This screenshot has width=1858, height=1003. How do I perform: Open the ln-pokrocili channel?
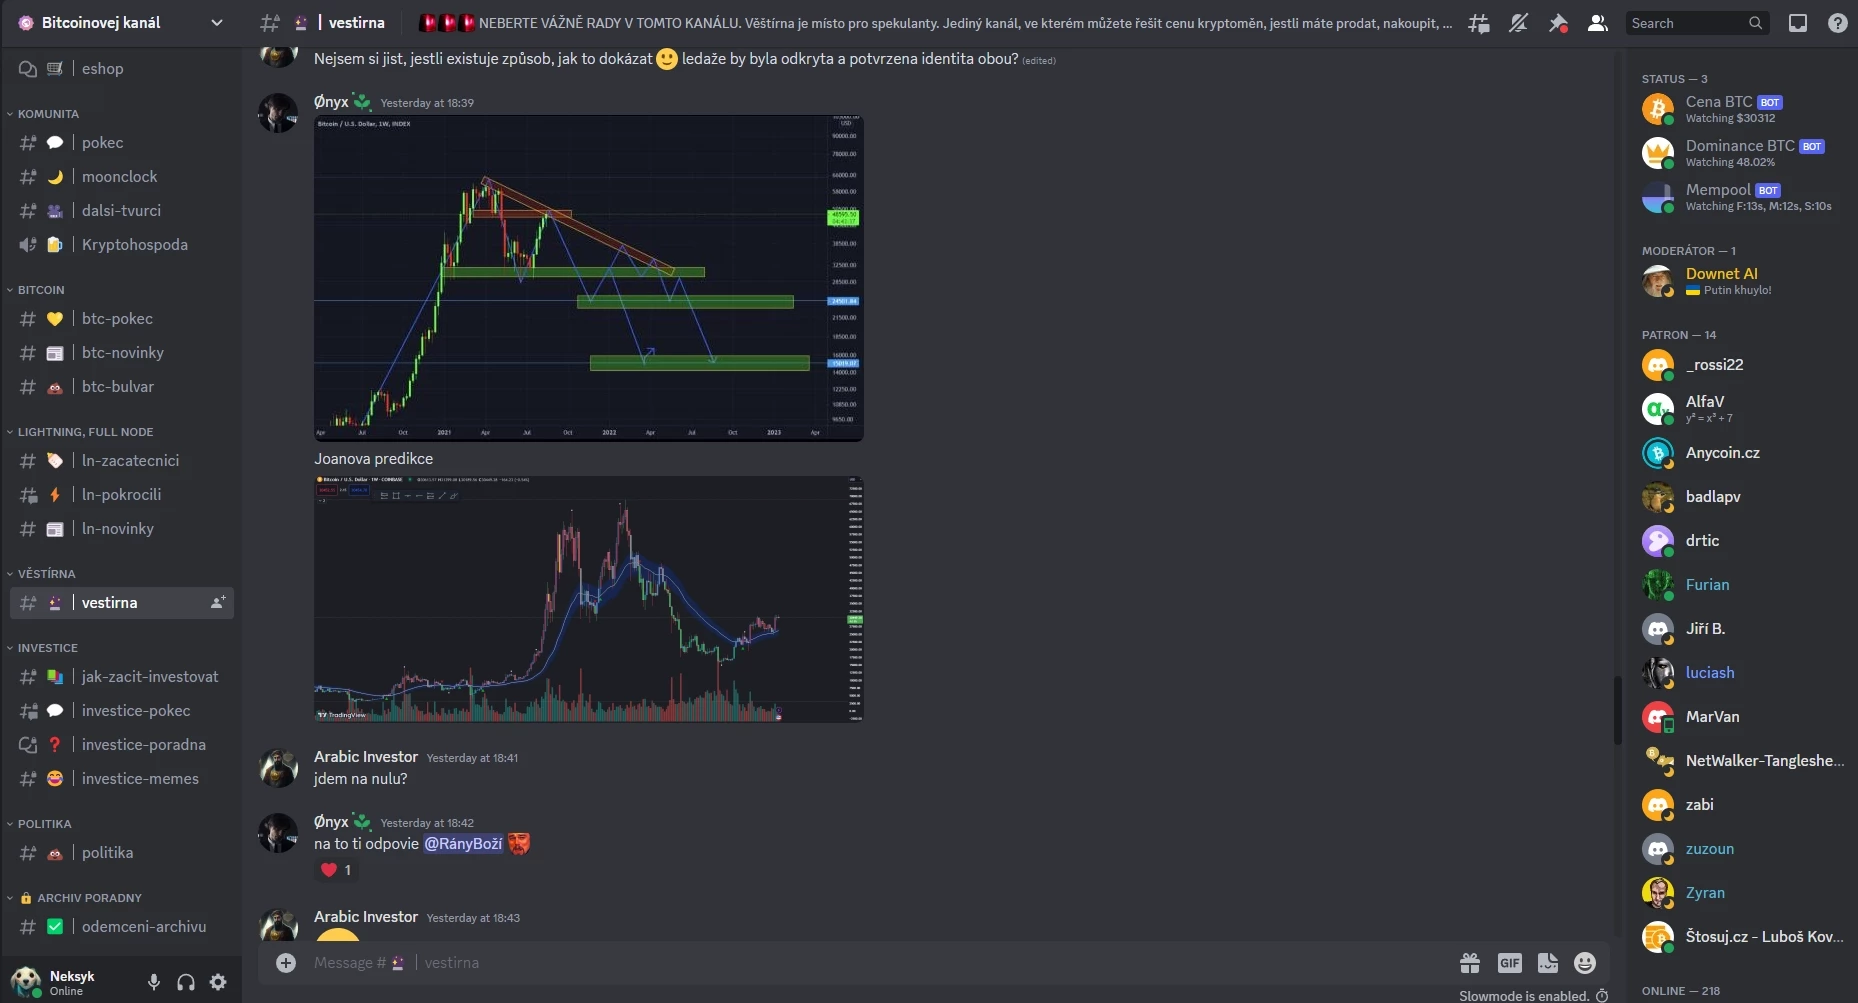[122, 495]
